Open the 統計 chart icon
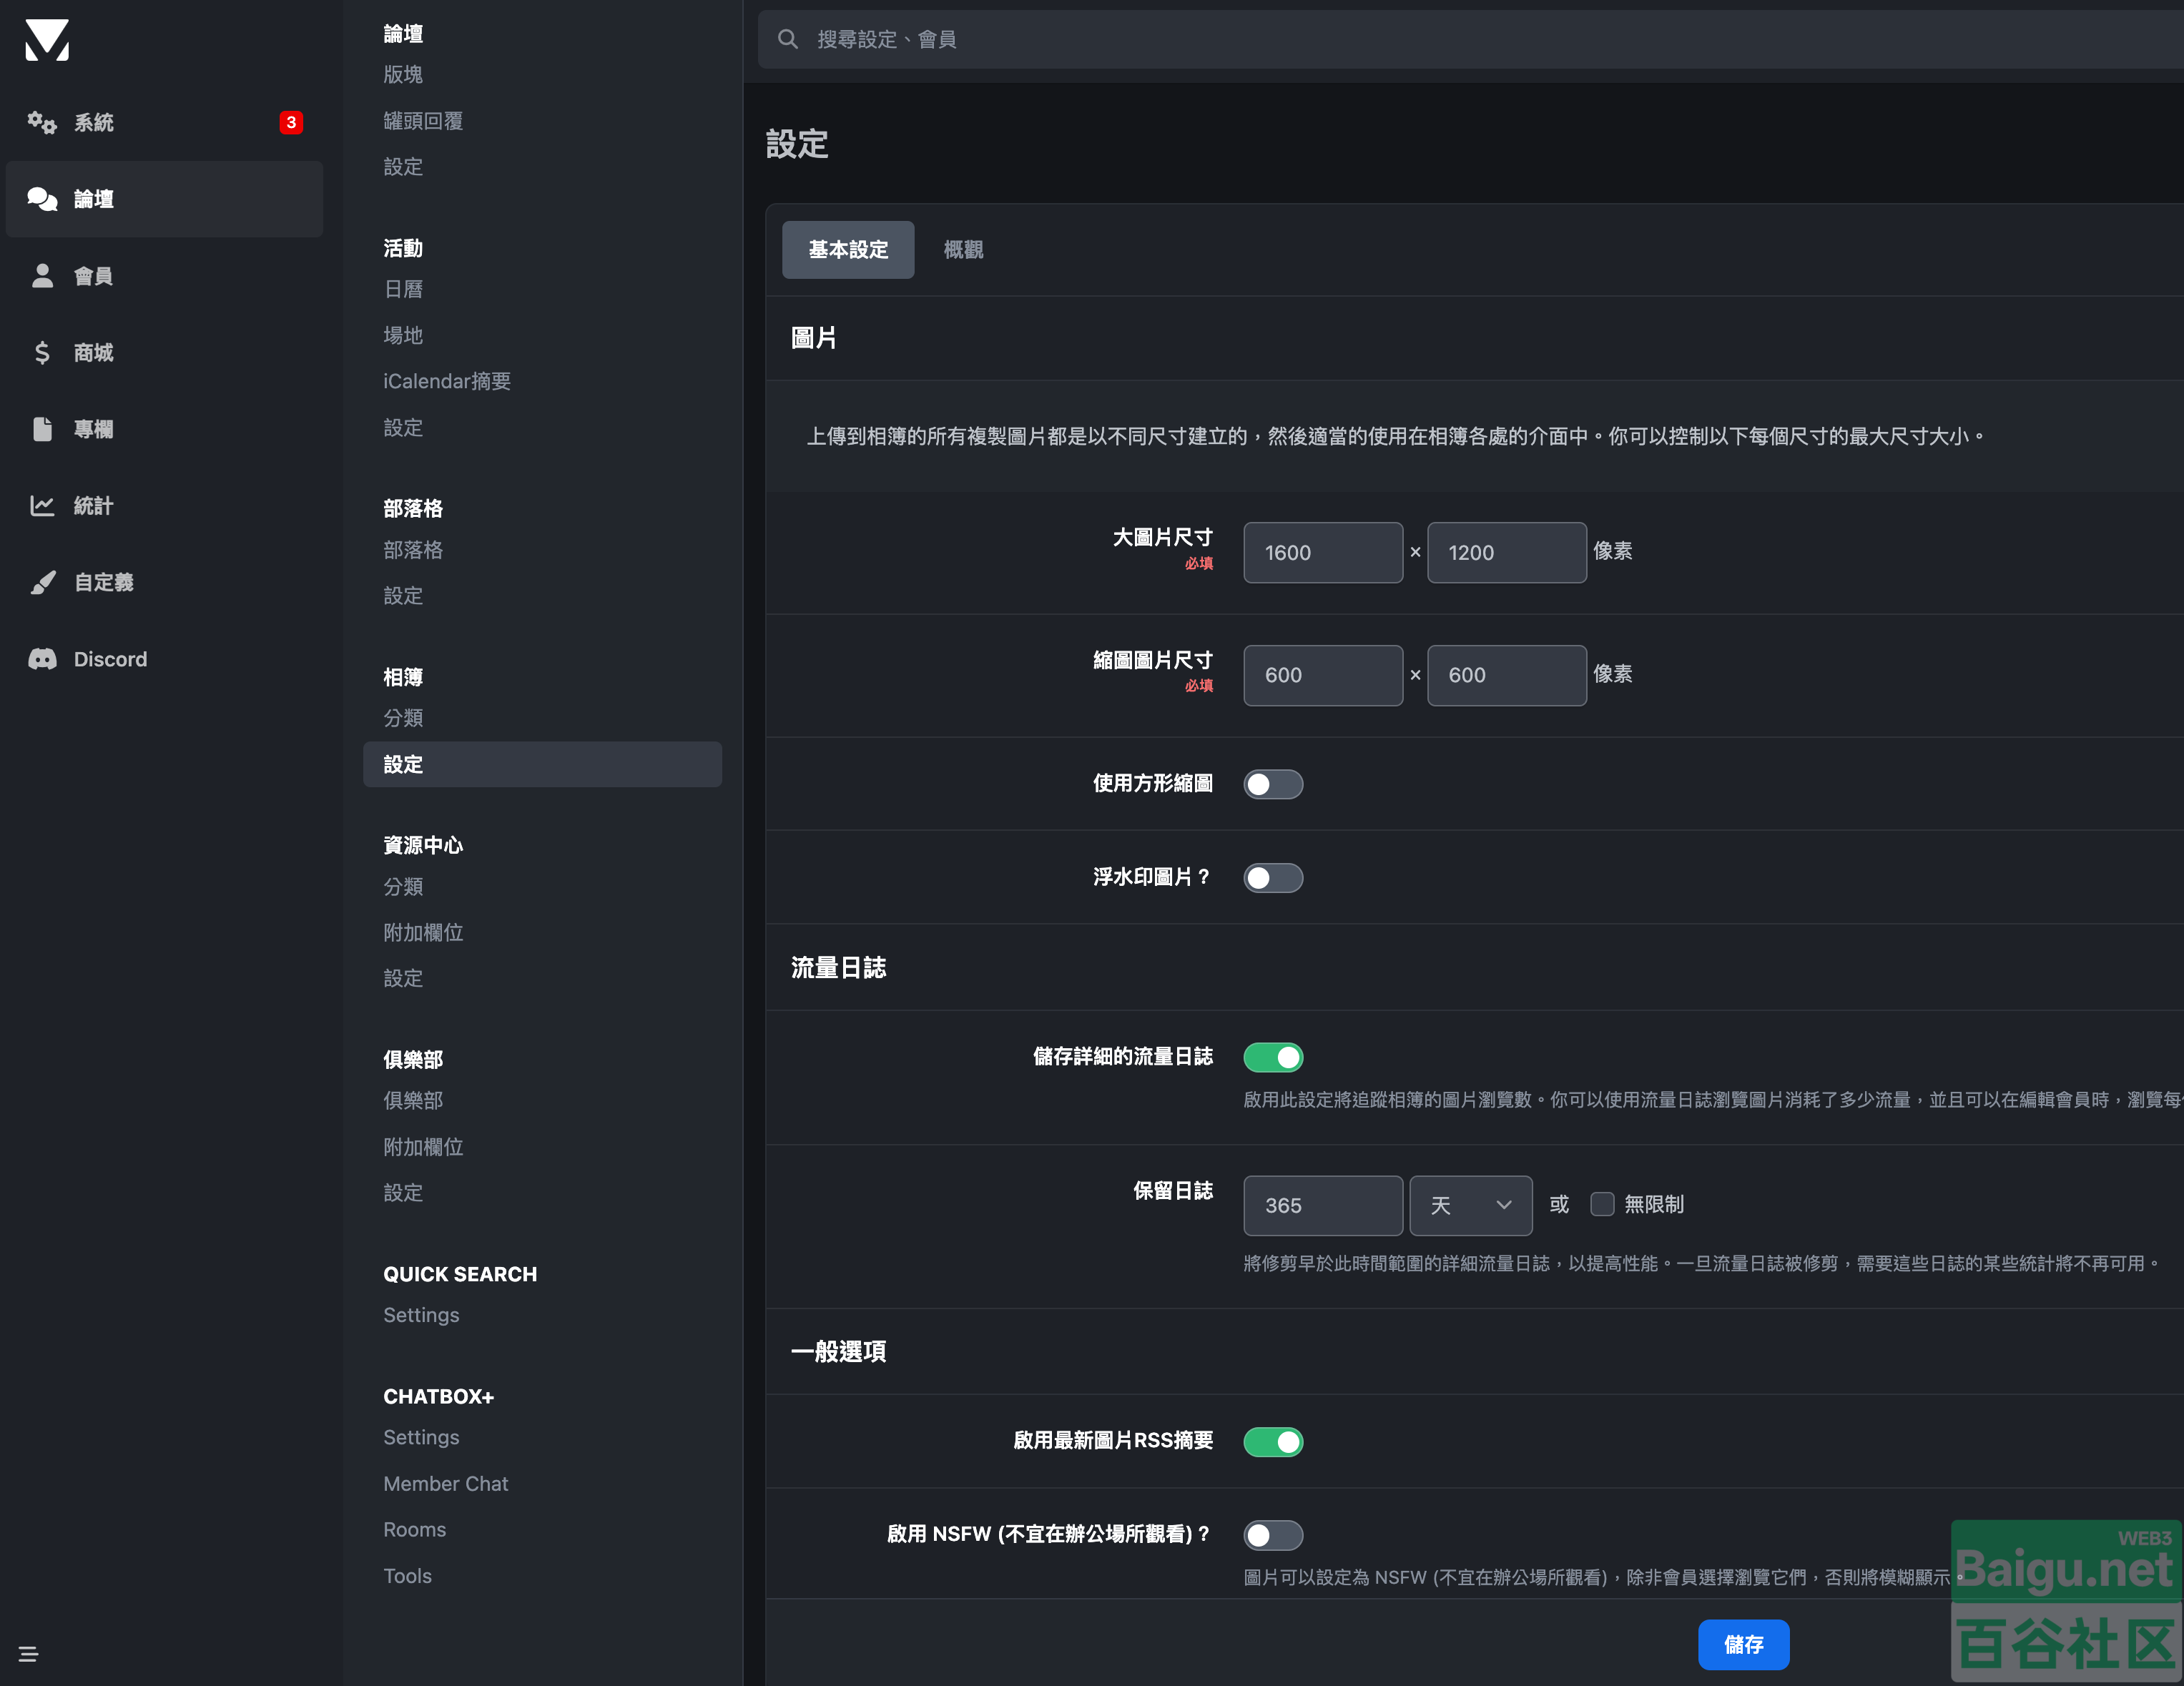 42,506
